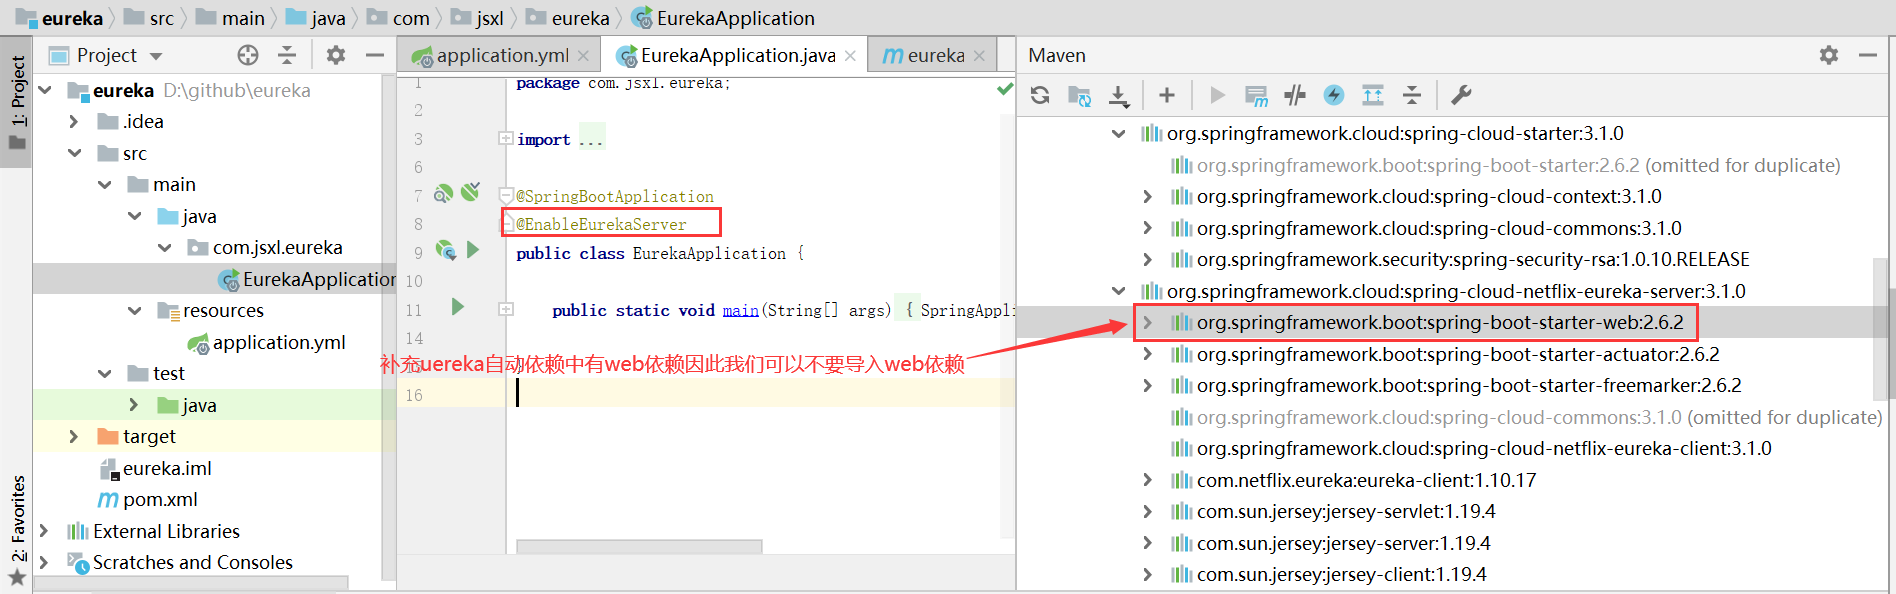The image size is (1896, 594).
Task: Click Generate Sources and Update Folders icon
Action: 1079,95
